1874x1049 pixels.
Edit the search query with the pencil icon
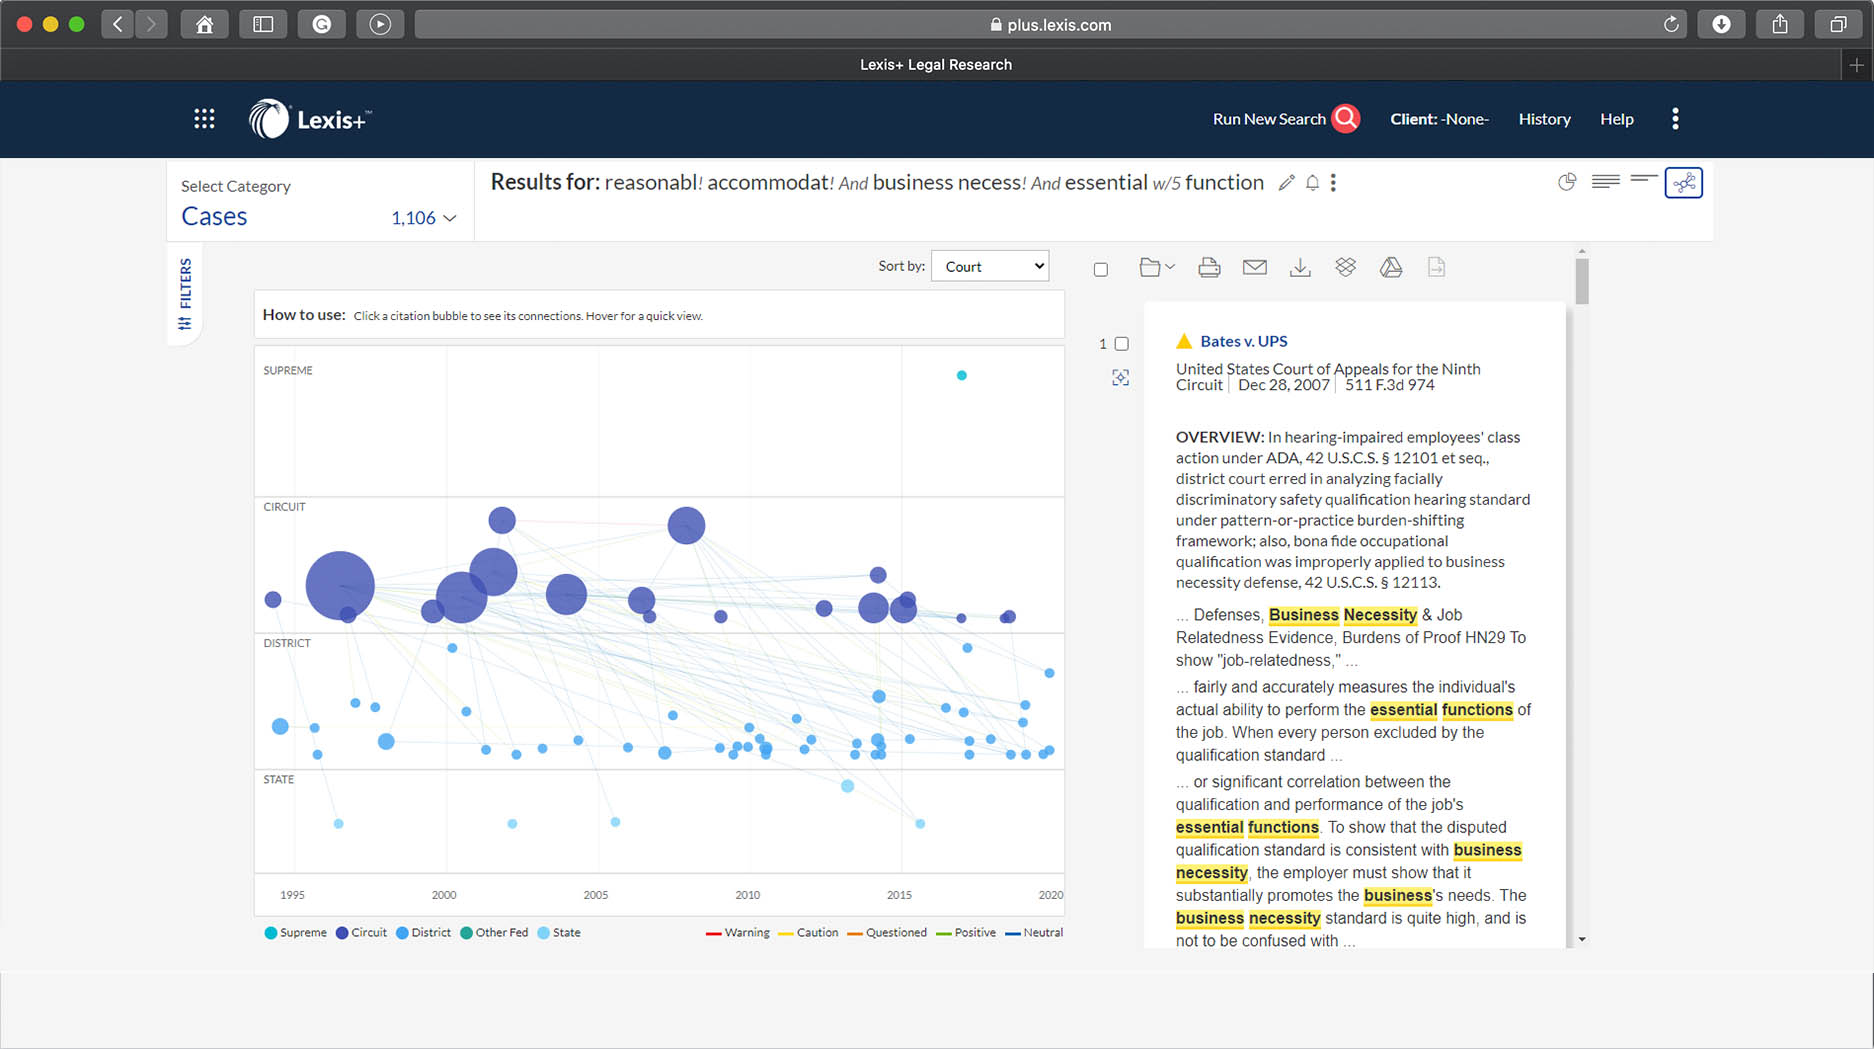point(1286,183)
